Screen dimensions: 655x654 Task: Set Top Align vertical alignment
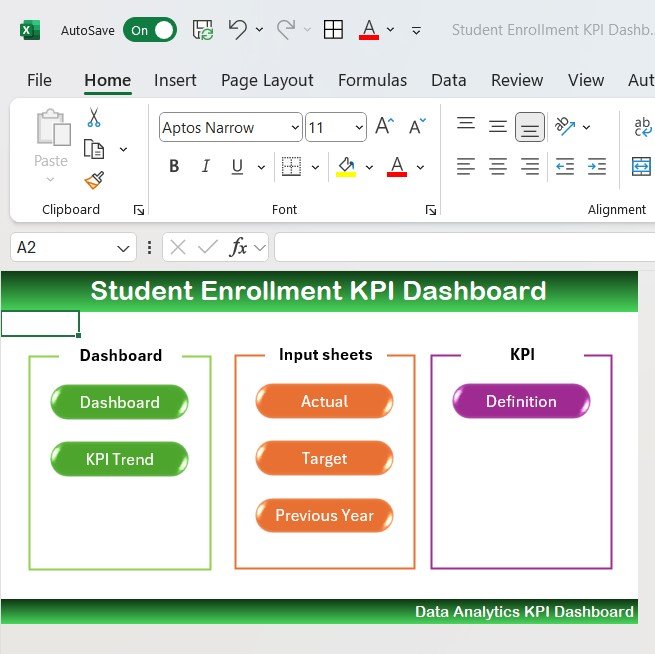466,124
